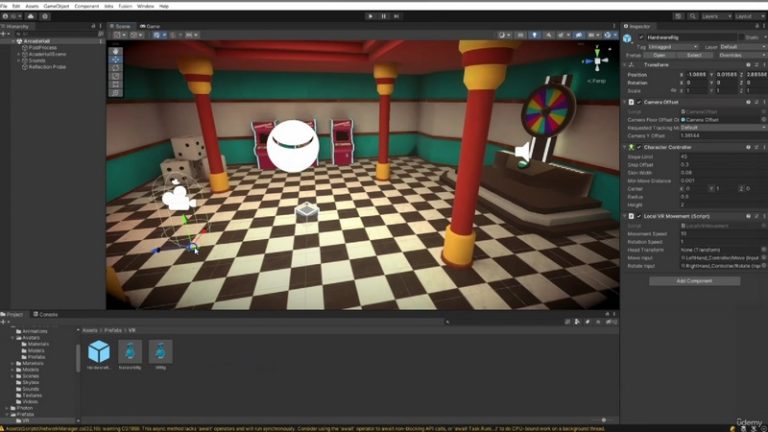The image size is (768, 432).
Task: Select the Rect transform tool
Action: point(116,84)
